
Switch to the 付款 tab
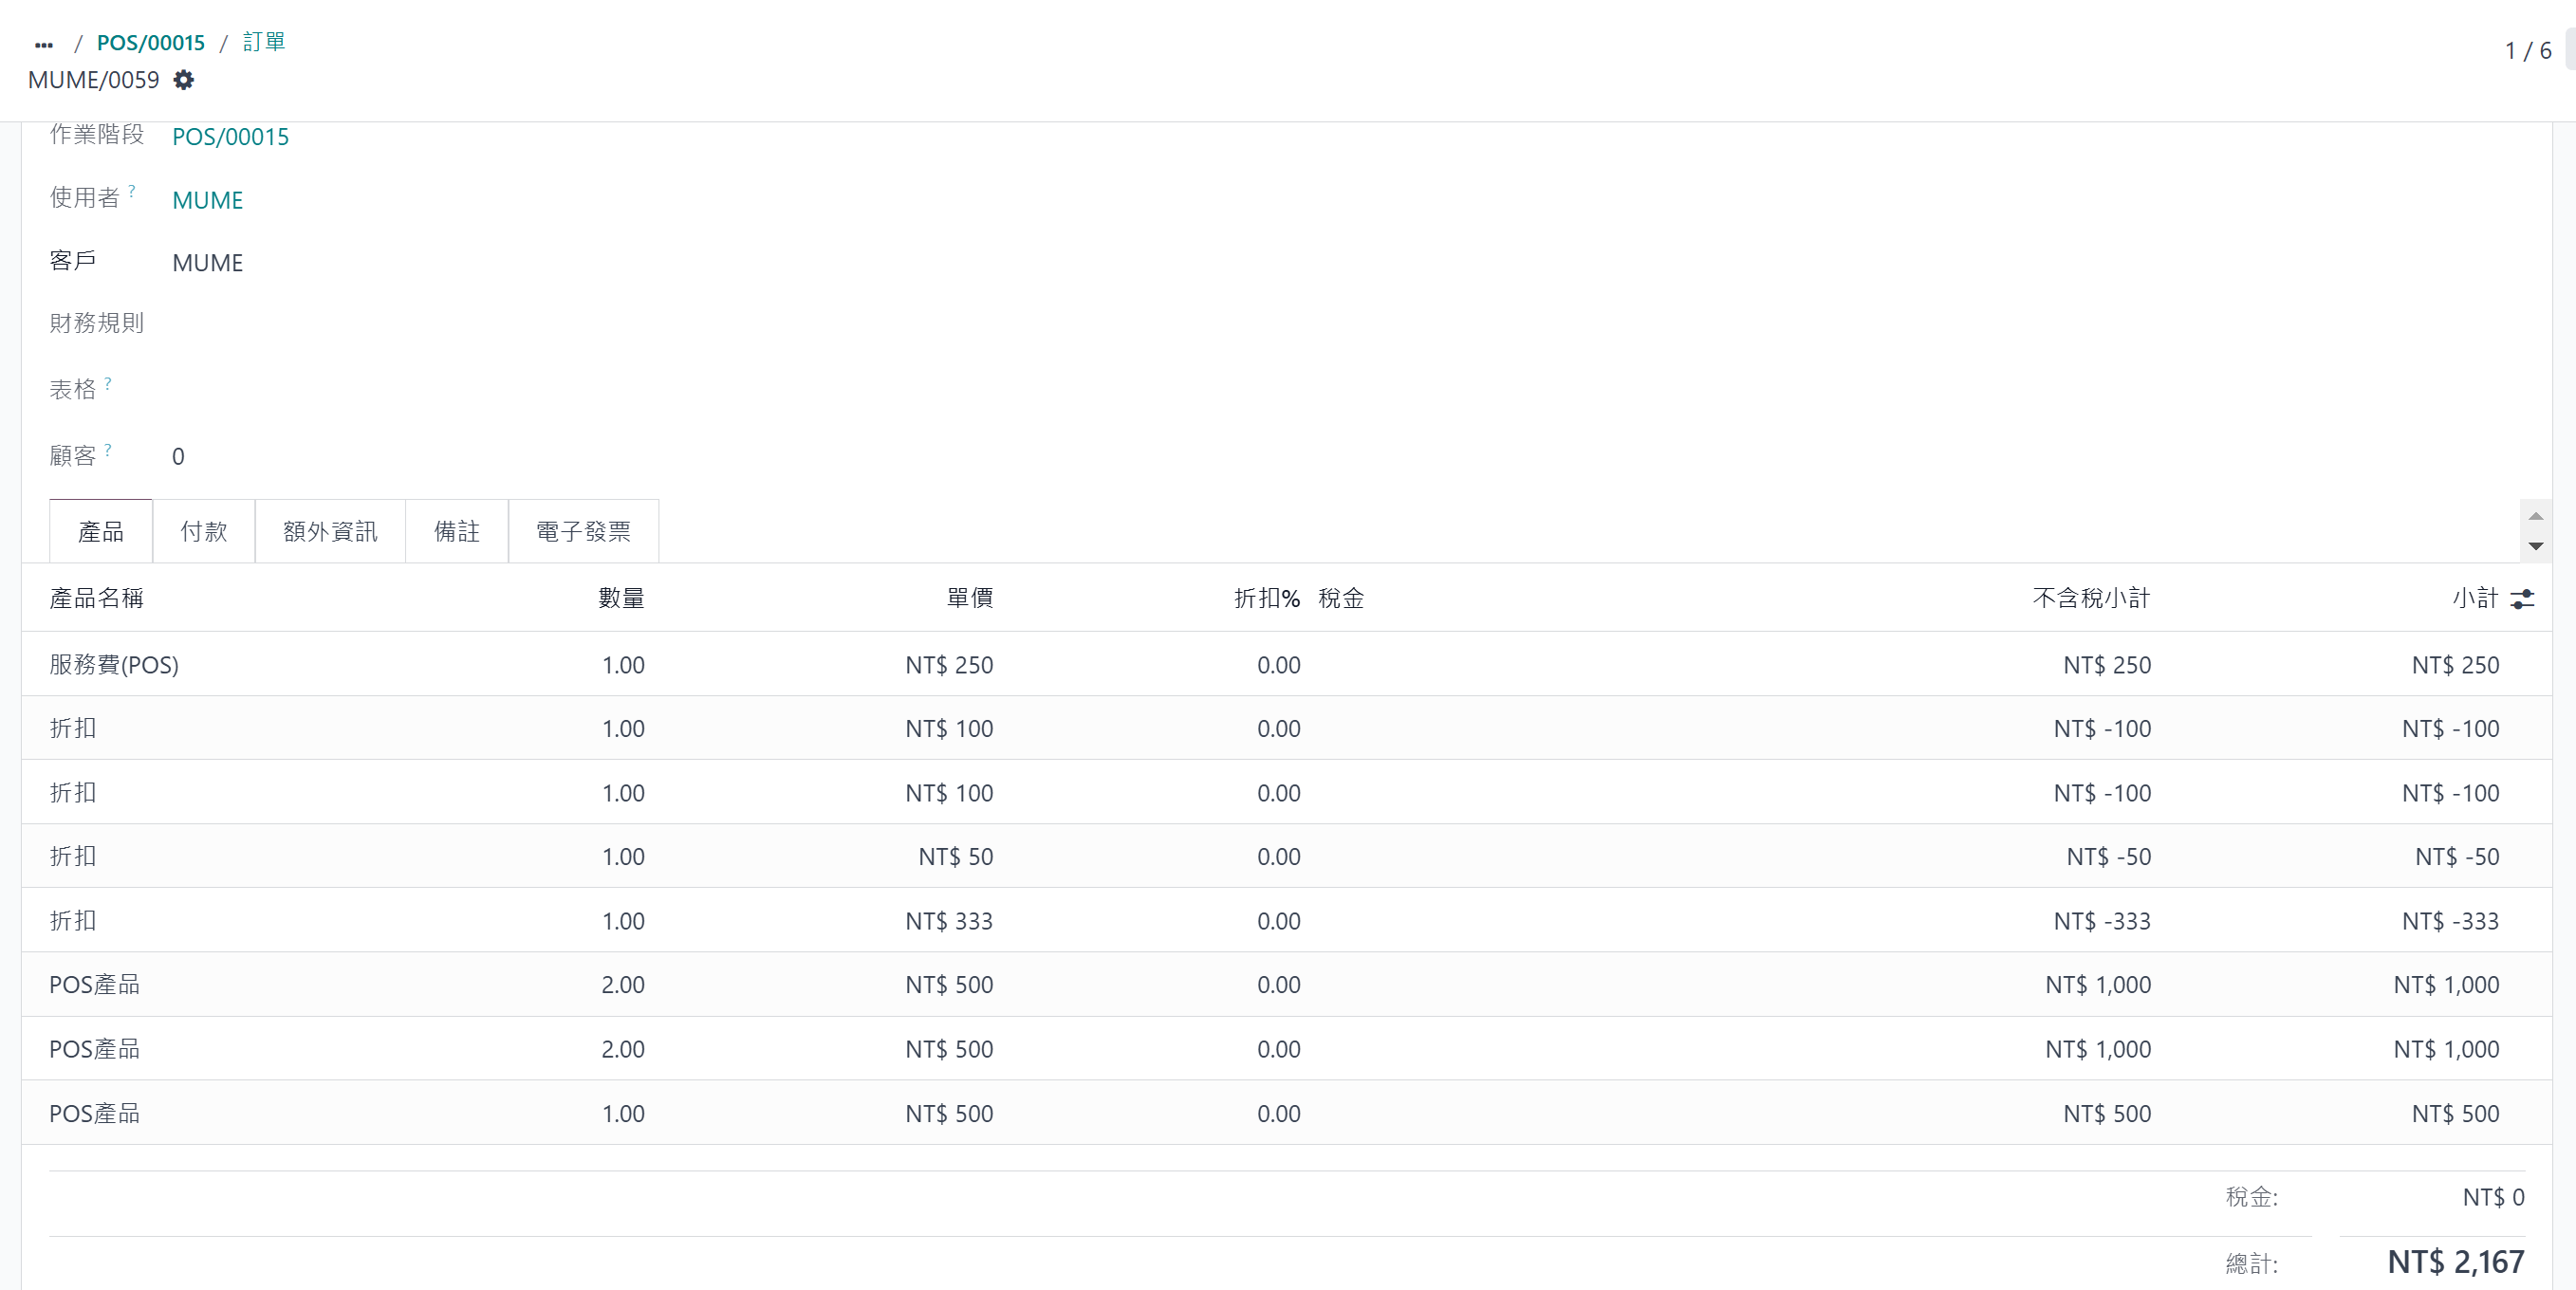tap(204, 531)
